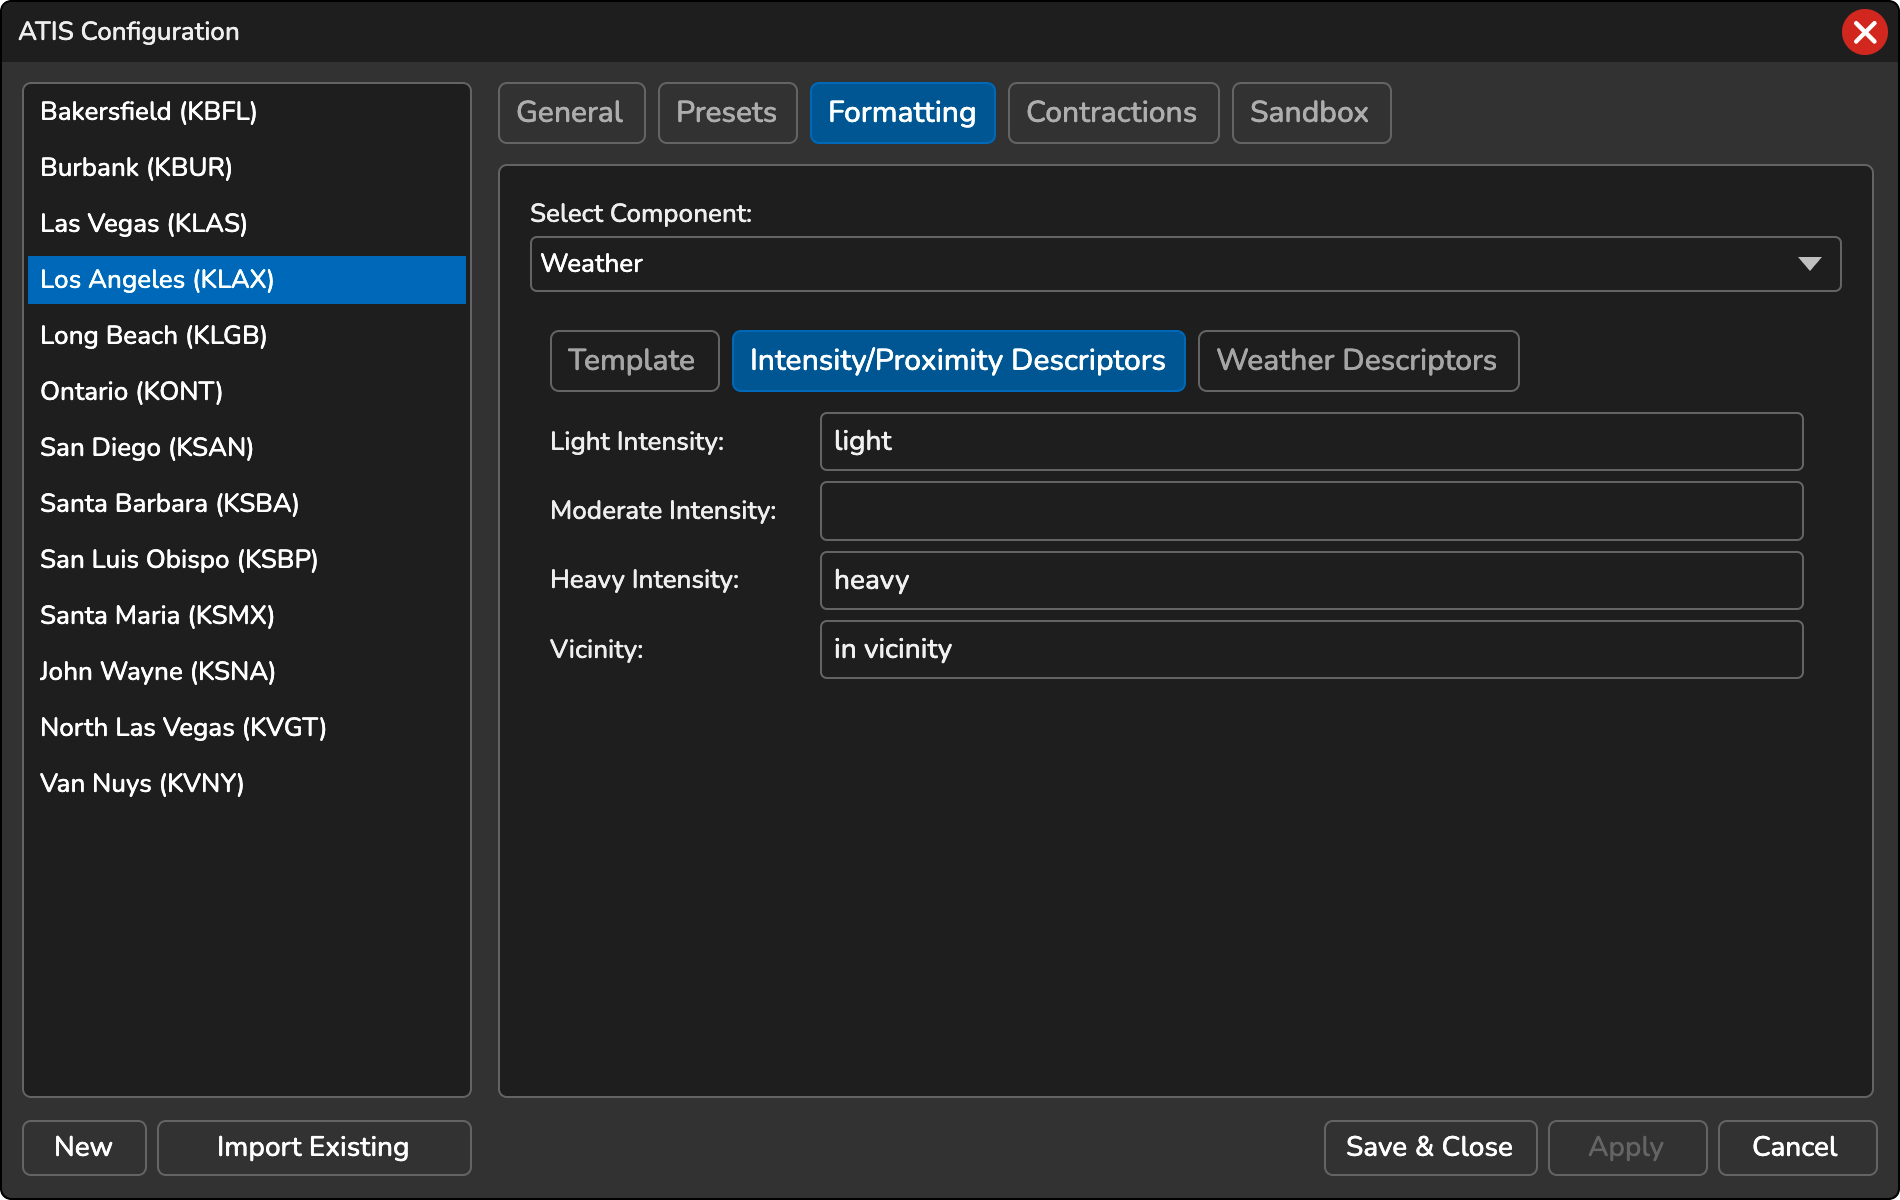
Task: Click the empty Moderate Intensity field
Action: tap(1311, 510)
